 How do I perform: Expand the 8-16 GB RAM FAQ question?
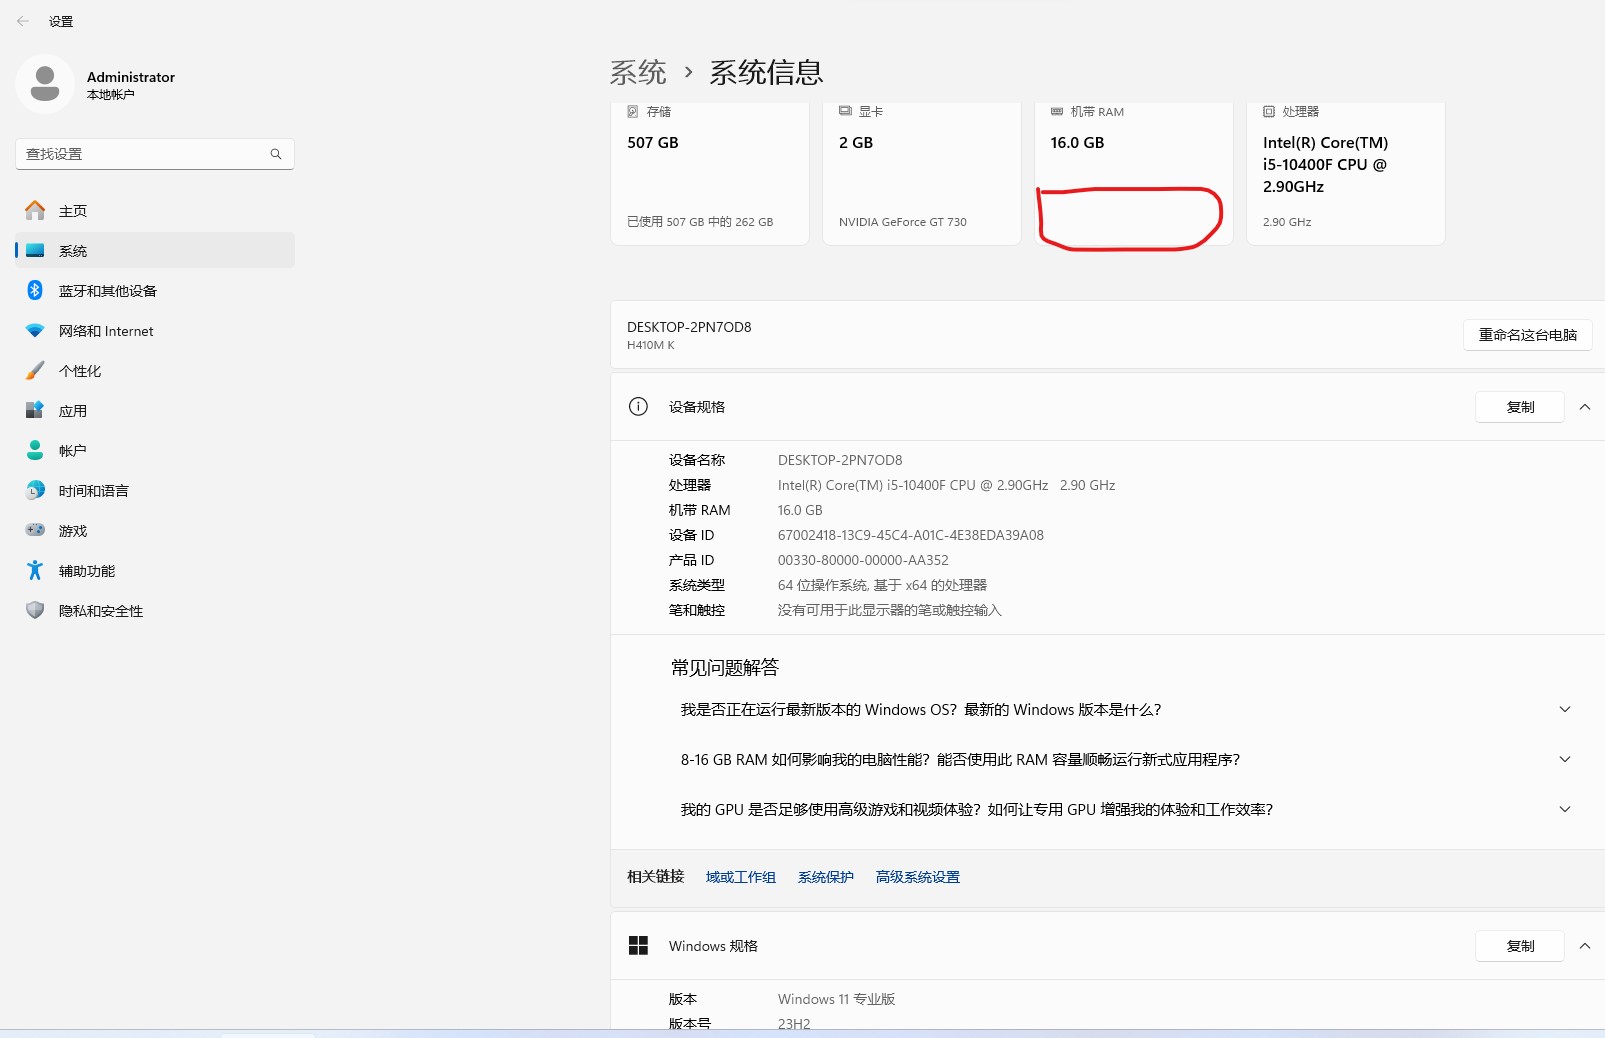[x=1565, y=760]
